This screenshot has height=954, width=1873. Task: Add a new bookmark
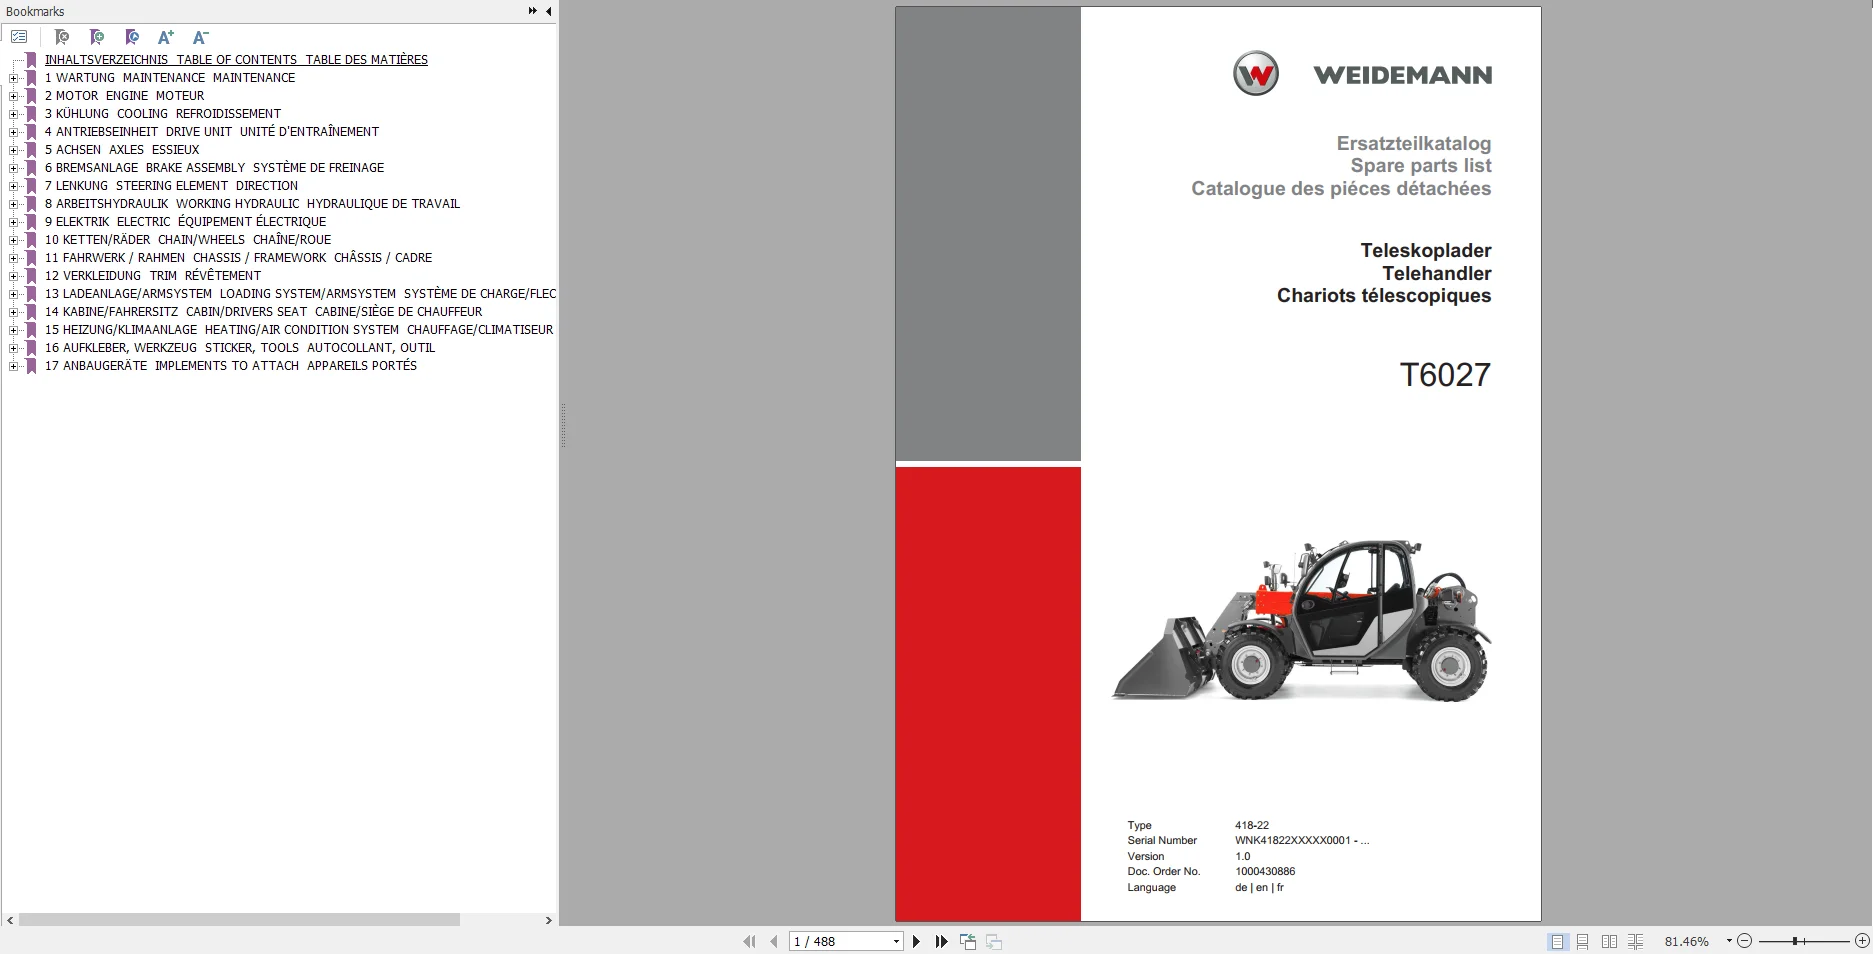97,37
